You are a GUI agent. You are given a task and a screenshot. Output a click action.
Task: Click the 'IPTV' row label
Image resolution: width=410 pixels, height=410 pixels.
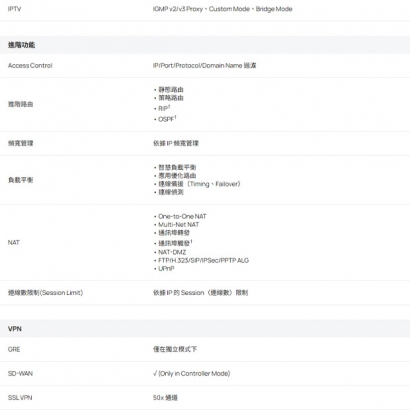14,9
